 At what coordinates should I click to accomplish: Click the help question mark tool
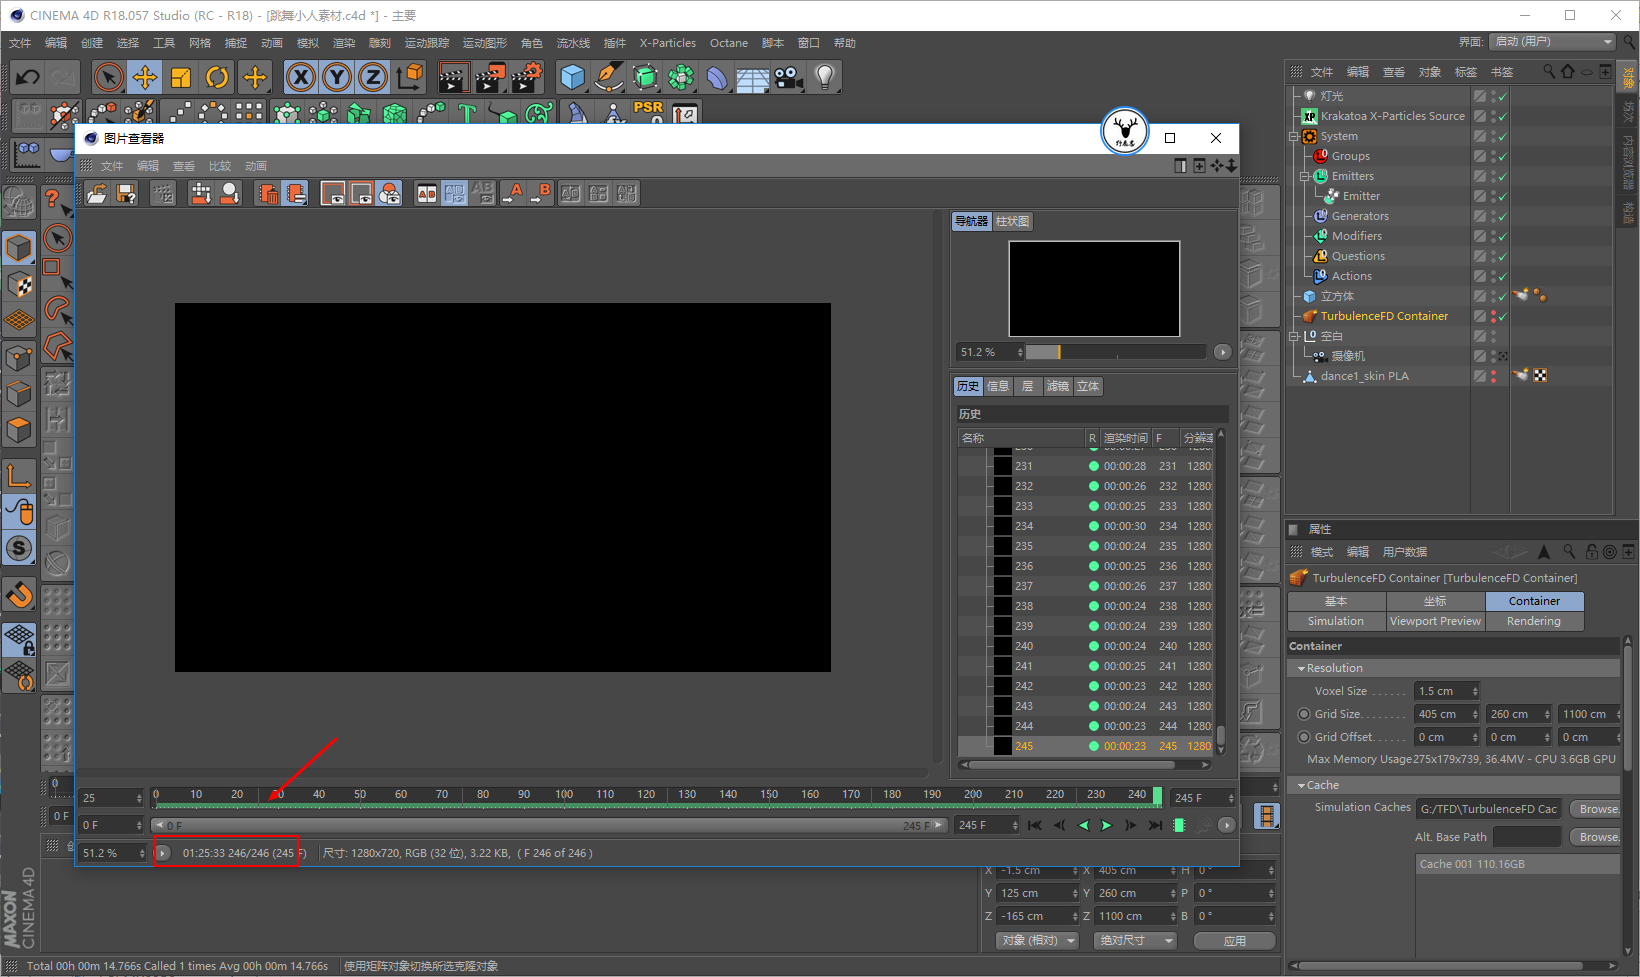(56, 201)
